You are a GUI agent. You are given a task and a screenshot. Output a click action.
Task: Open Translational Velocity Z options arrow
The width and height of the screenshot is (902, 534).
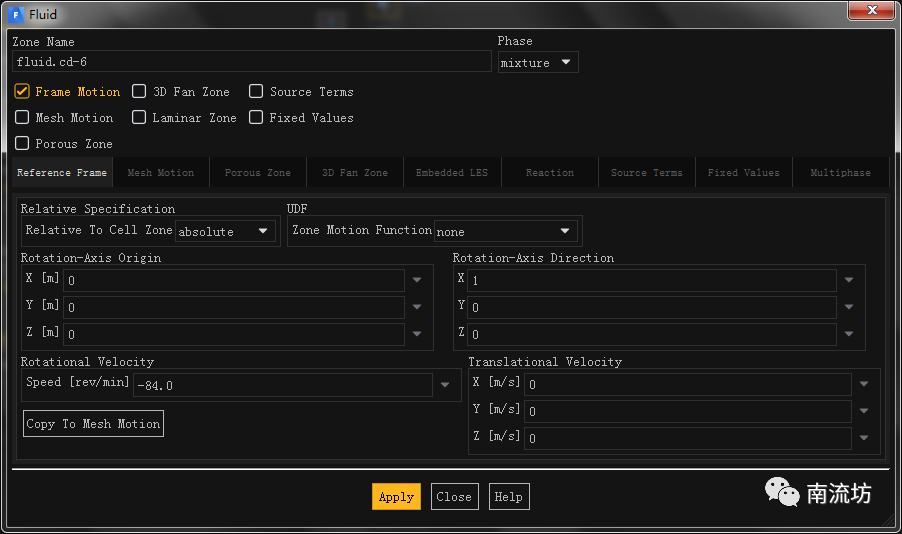click(864, 438)
